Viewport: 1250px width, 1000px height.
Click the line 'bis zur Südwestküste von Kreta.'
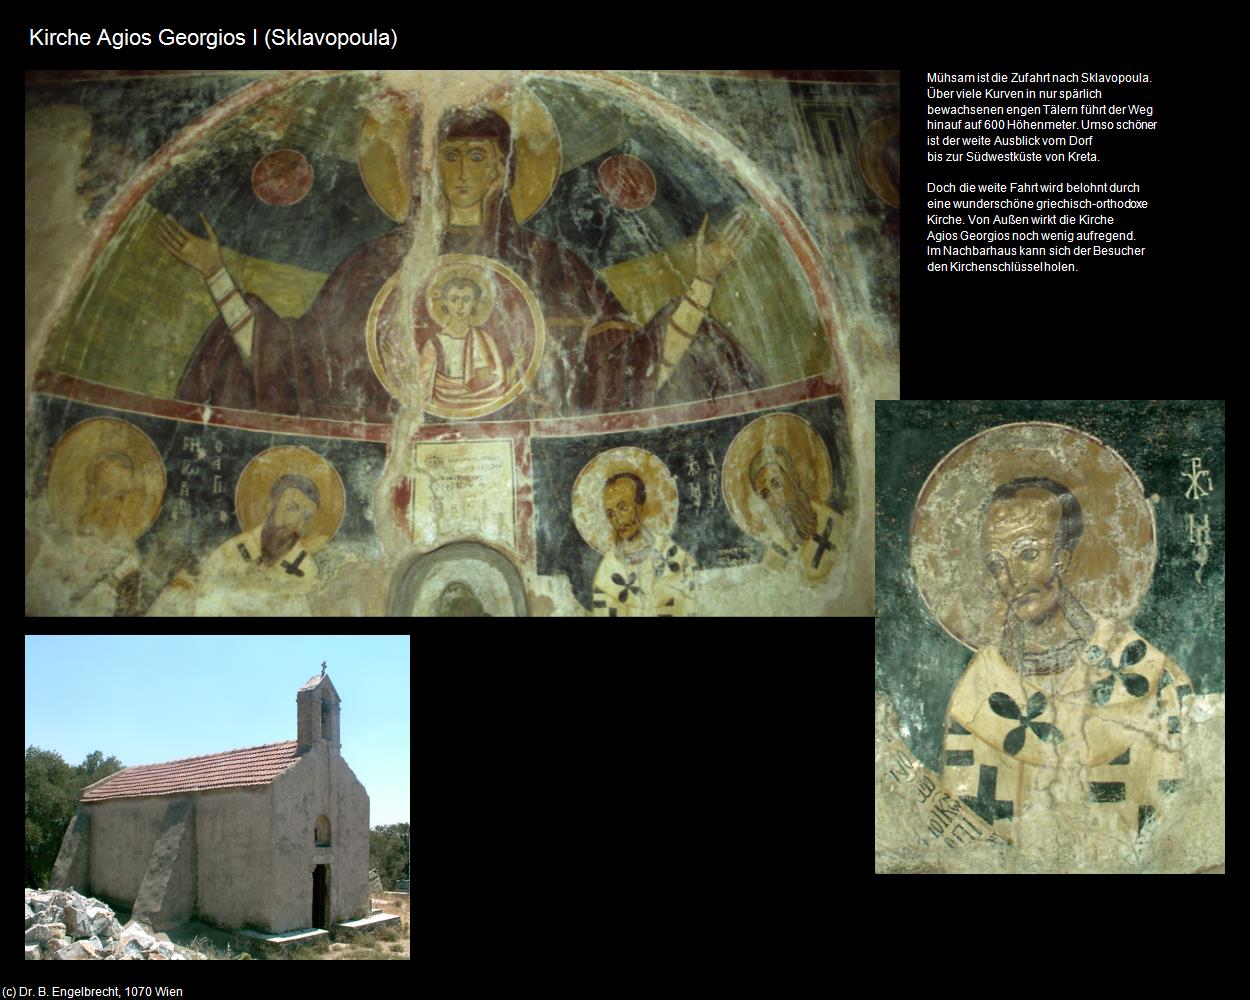click(x=1013, y=157)
